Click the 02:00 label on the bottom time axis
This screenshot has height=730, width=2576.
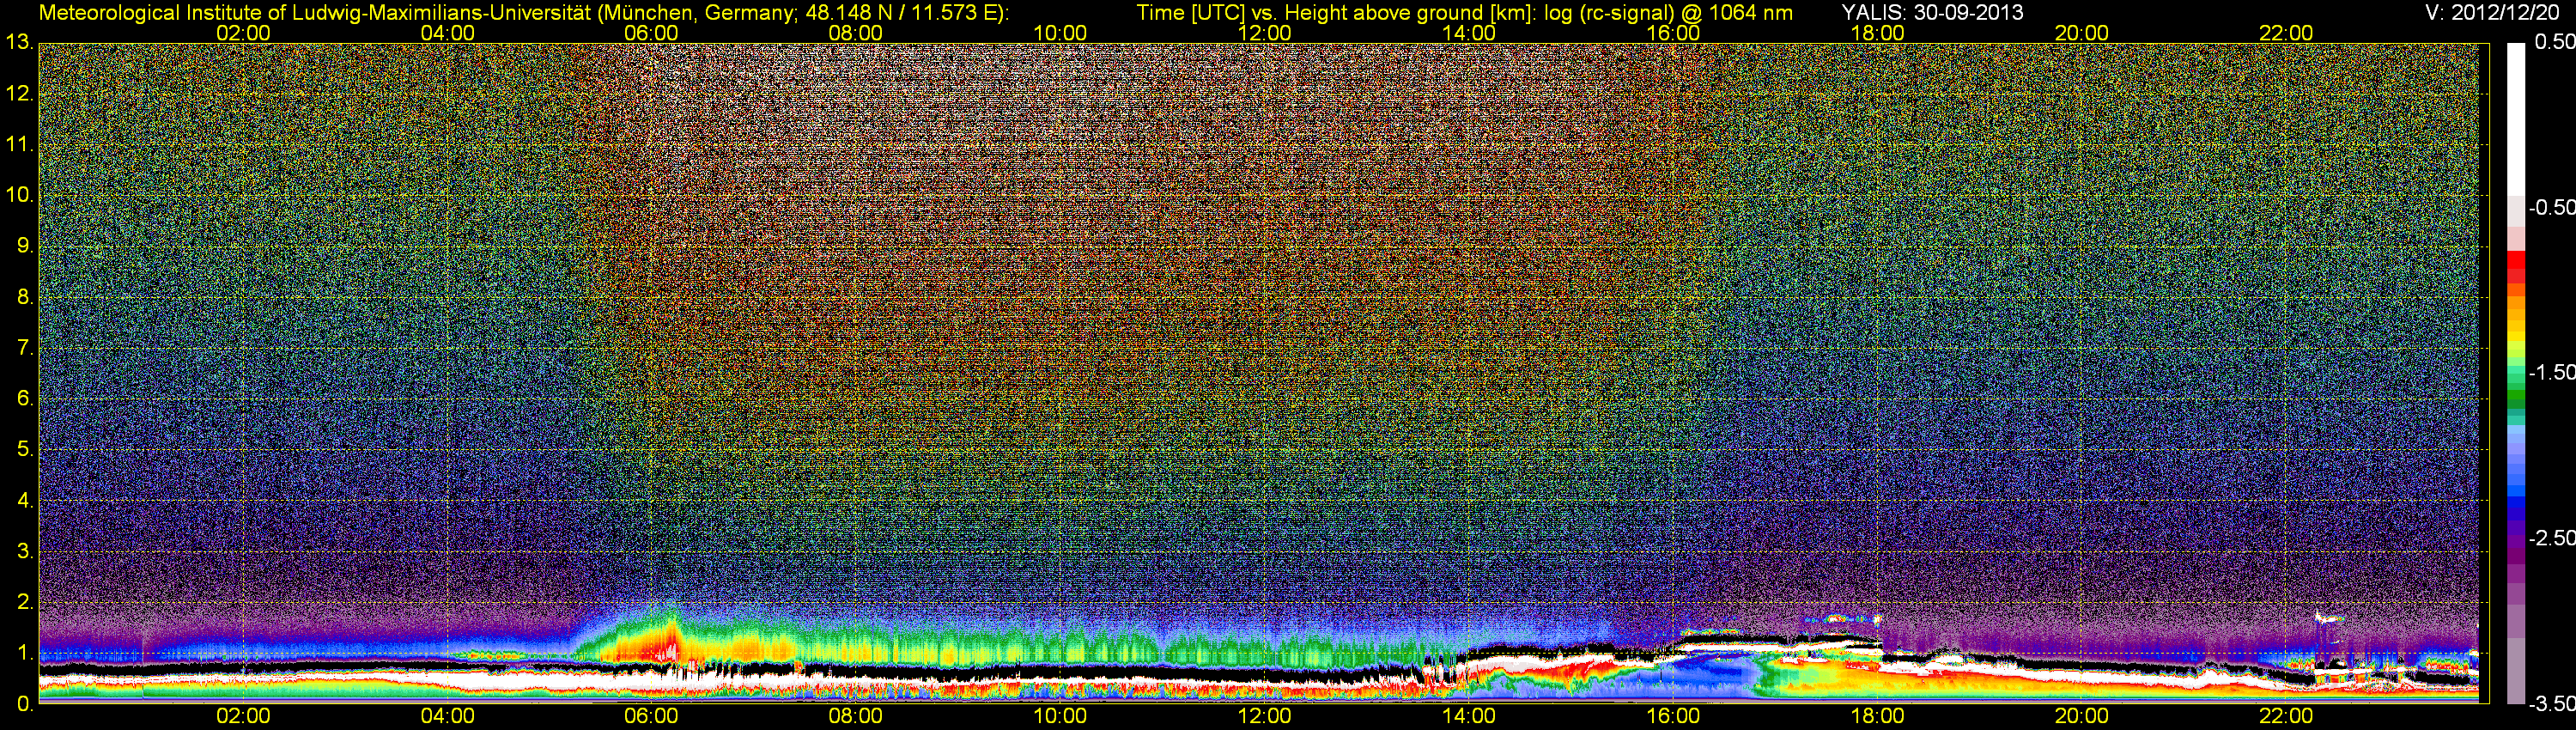click(x=243, y=716)
